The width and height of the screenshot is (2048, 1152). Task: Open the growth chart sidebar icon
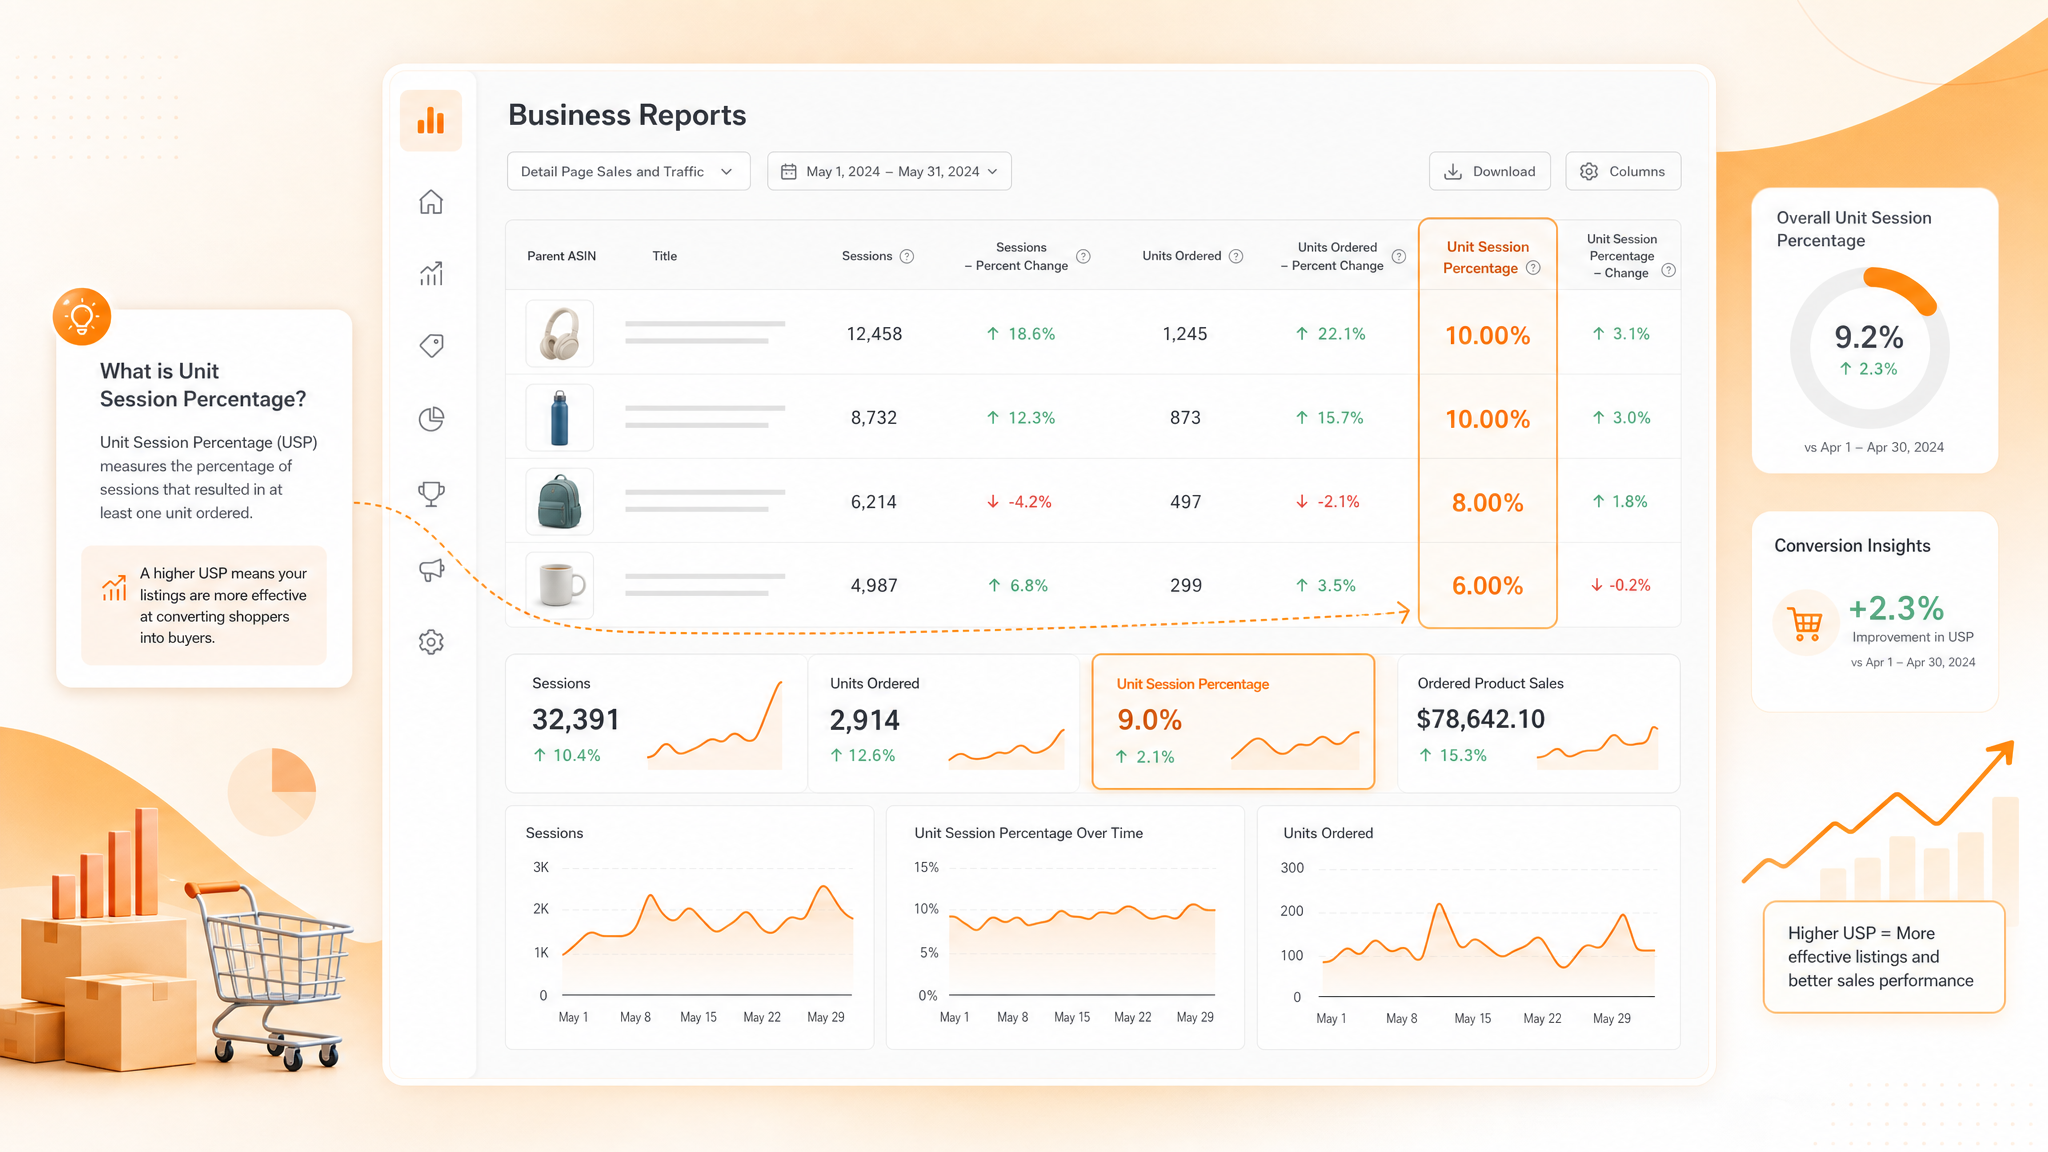[x=431, y=273]
